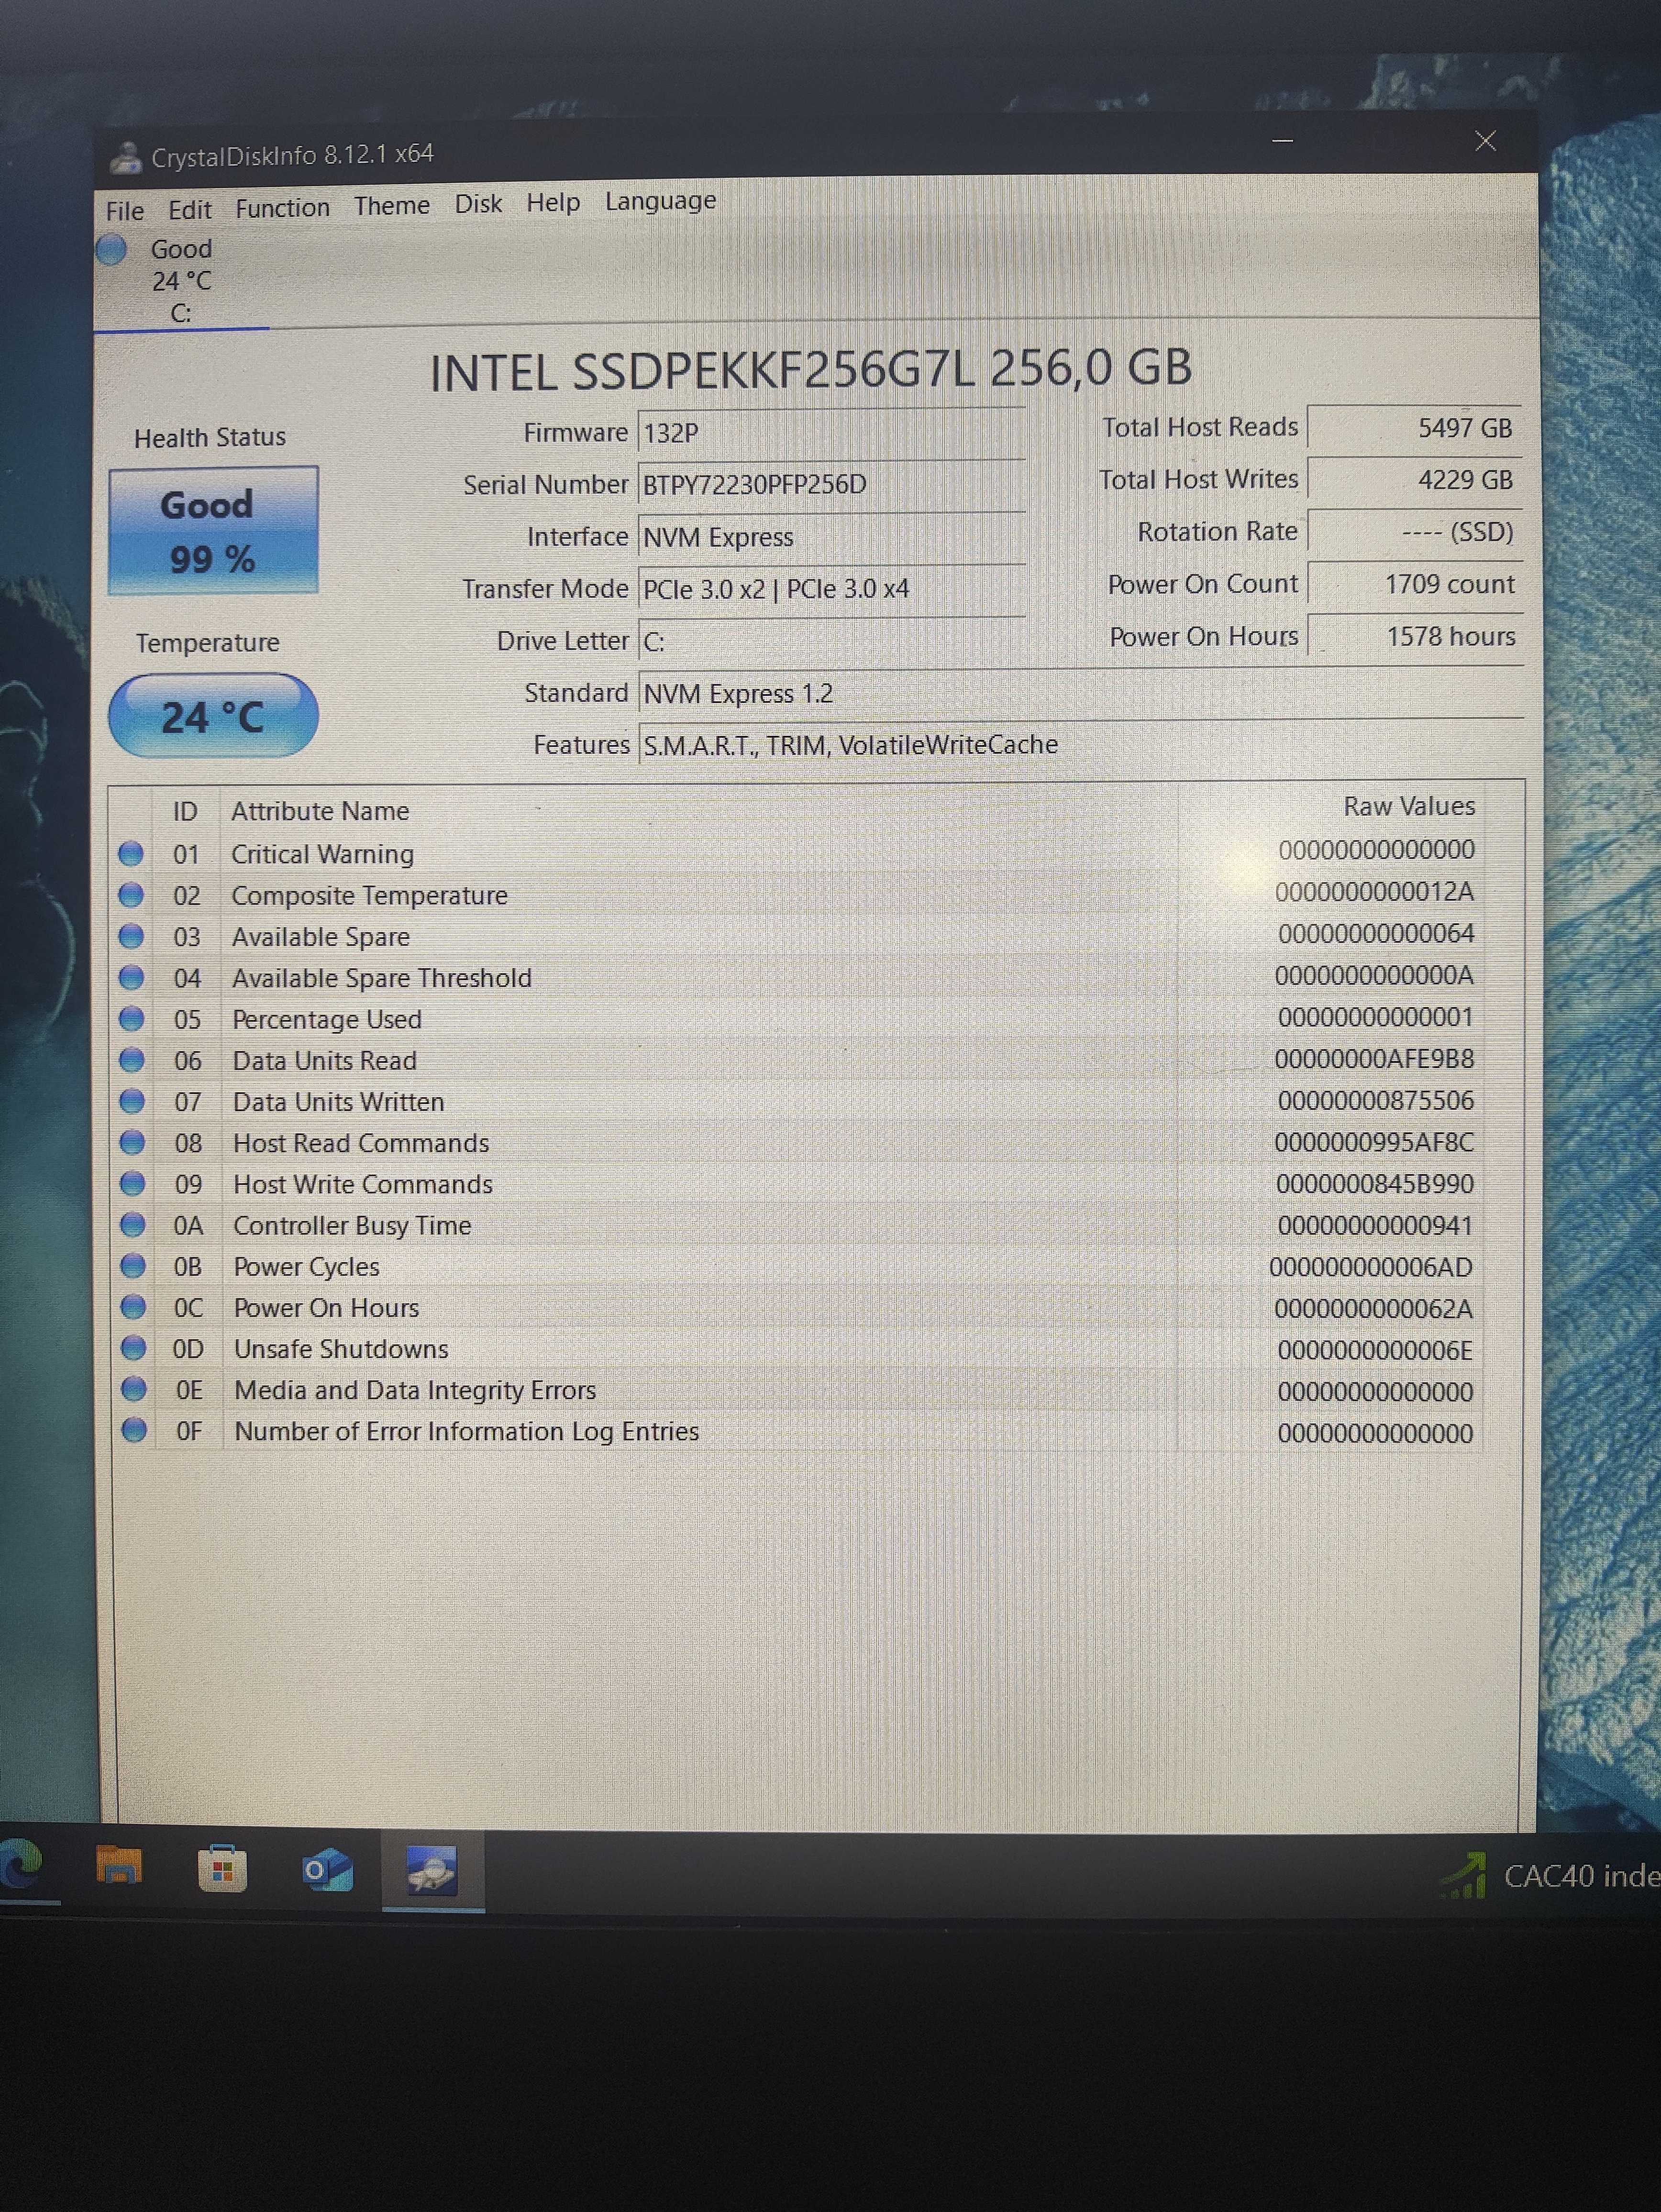Click the Unsafe Shutdowns status indicator dot
The height and width of the screenshot is (2212, 1661).
[x=133, y=1348]
